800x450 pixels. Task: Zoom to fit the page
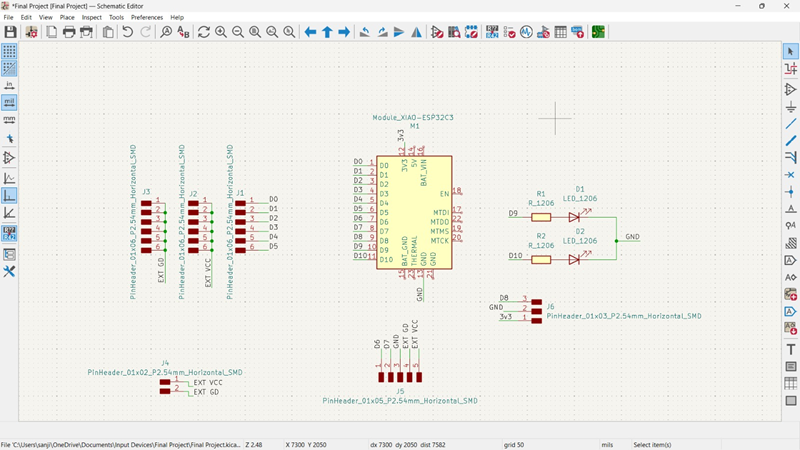pyautogui.click(x=255, y=32)
